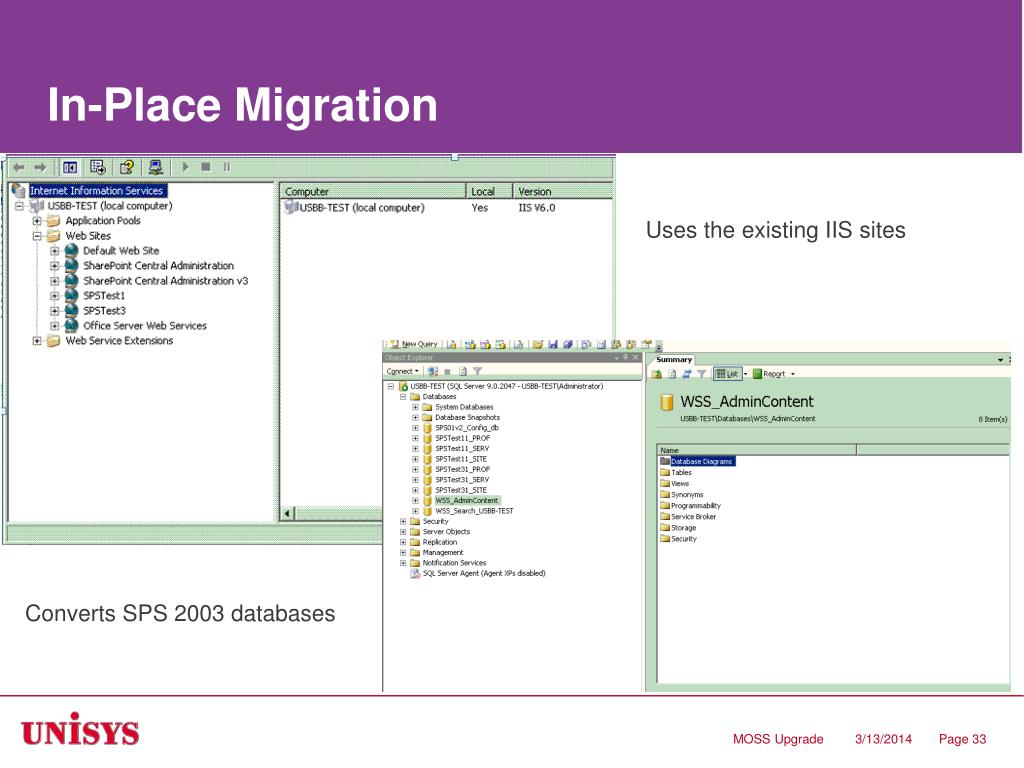Select the Views folder in Summary list
The height and width of the screenshot is (768, 1024).
680,483
